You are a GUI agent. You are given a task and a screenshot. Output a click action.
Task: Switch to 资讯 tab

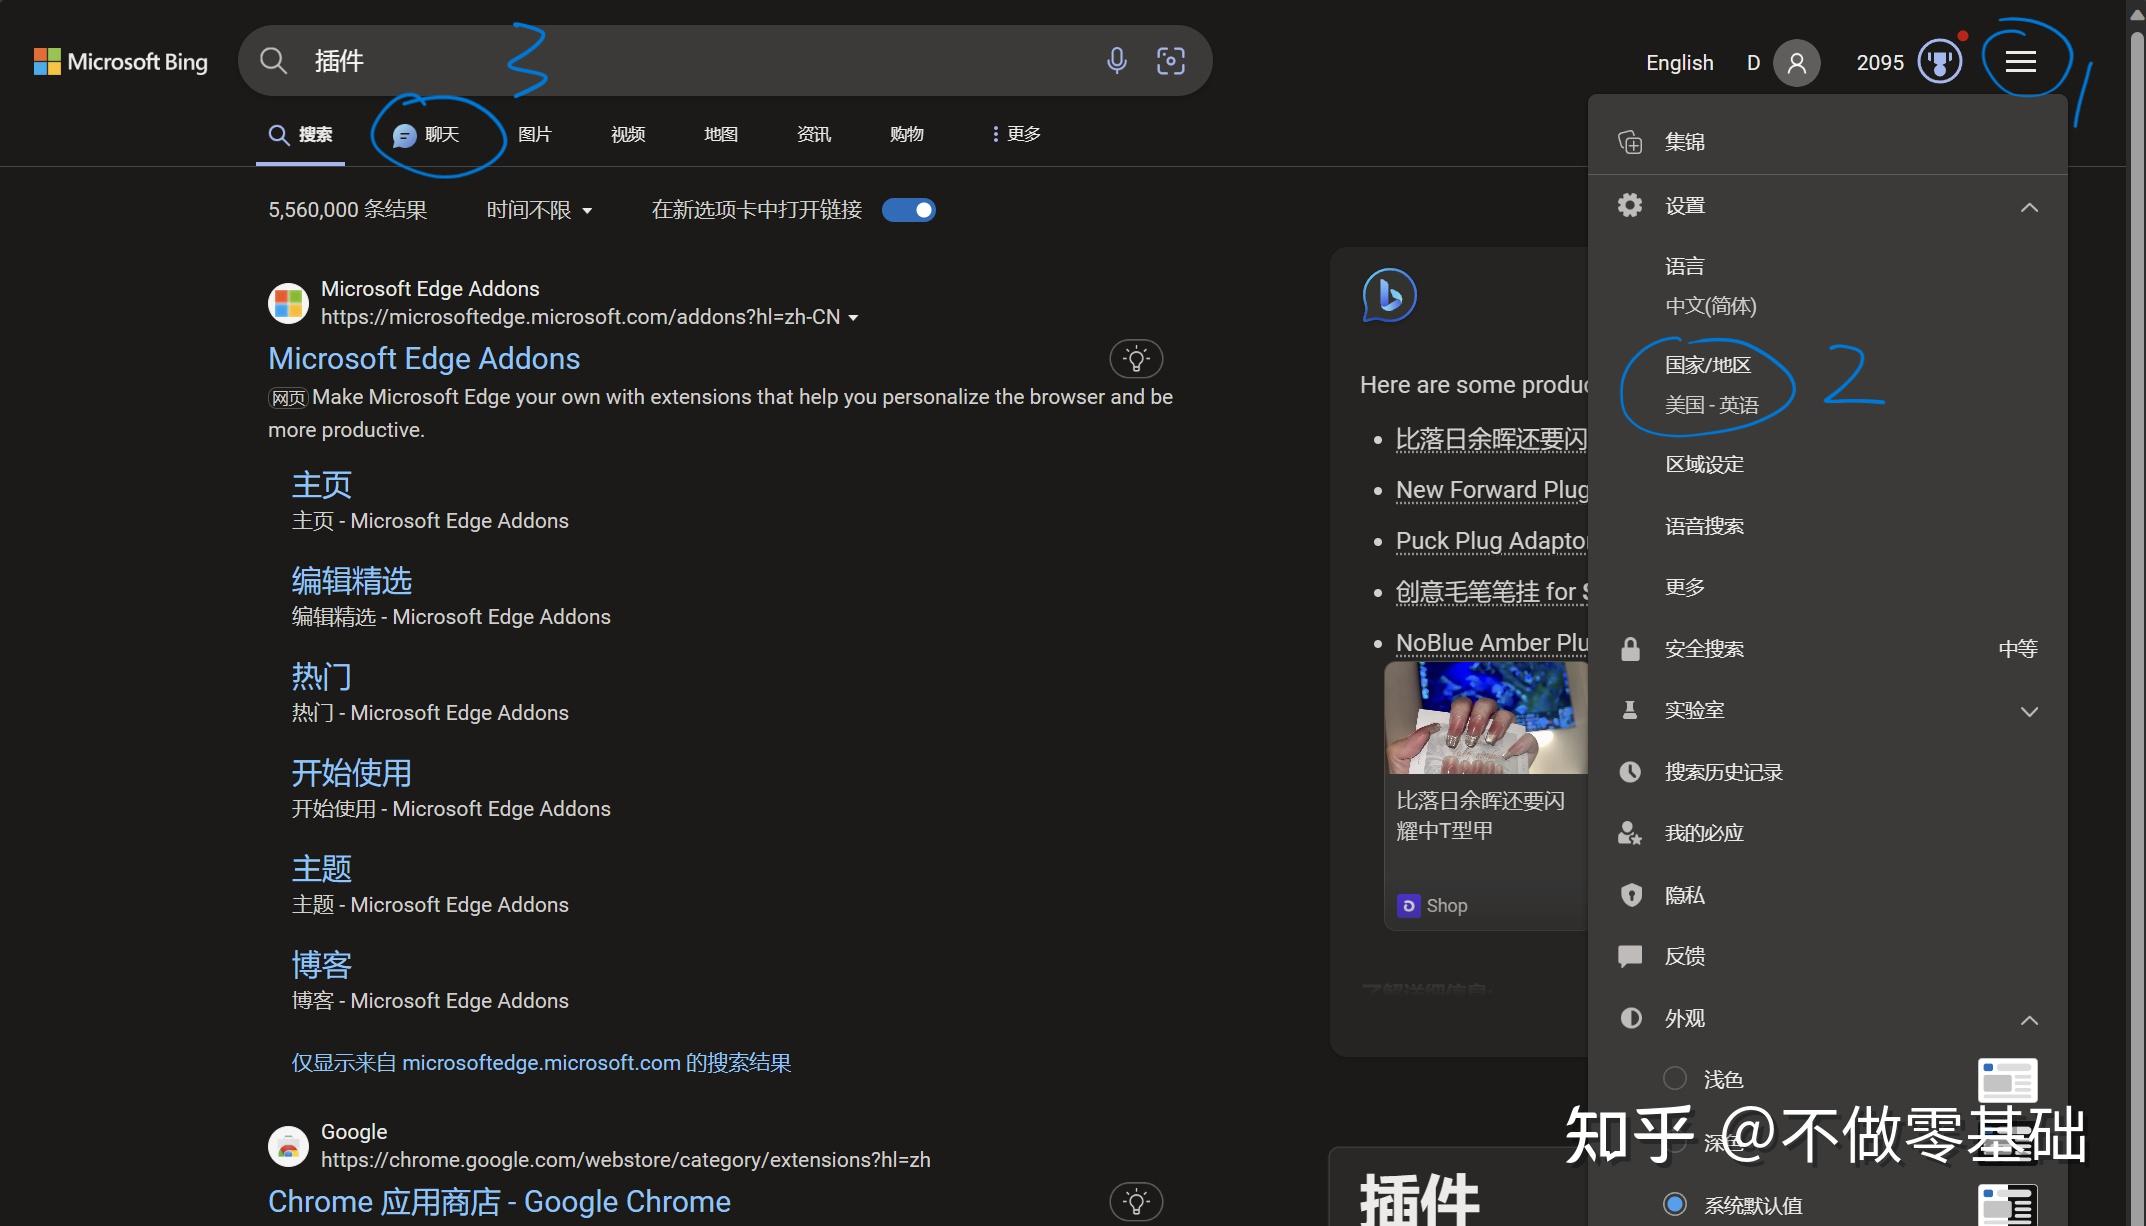point(814,134)
